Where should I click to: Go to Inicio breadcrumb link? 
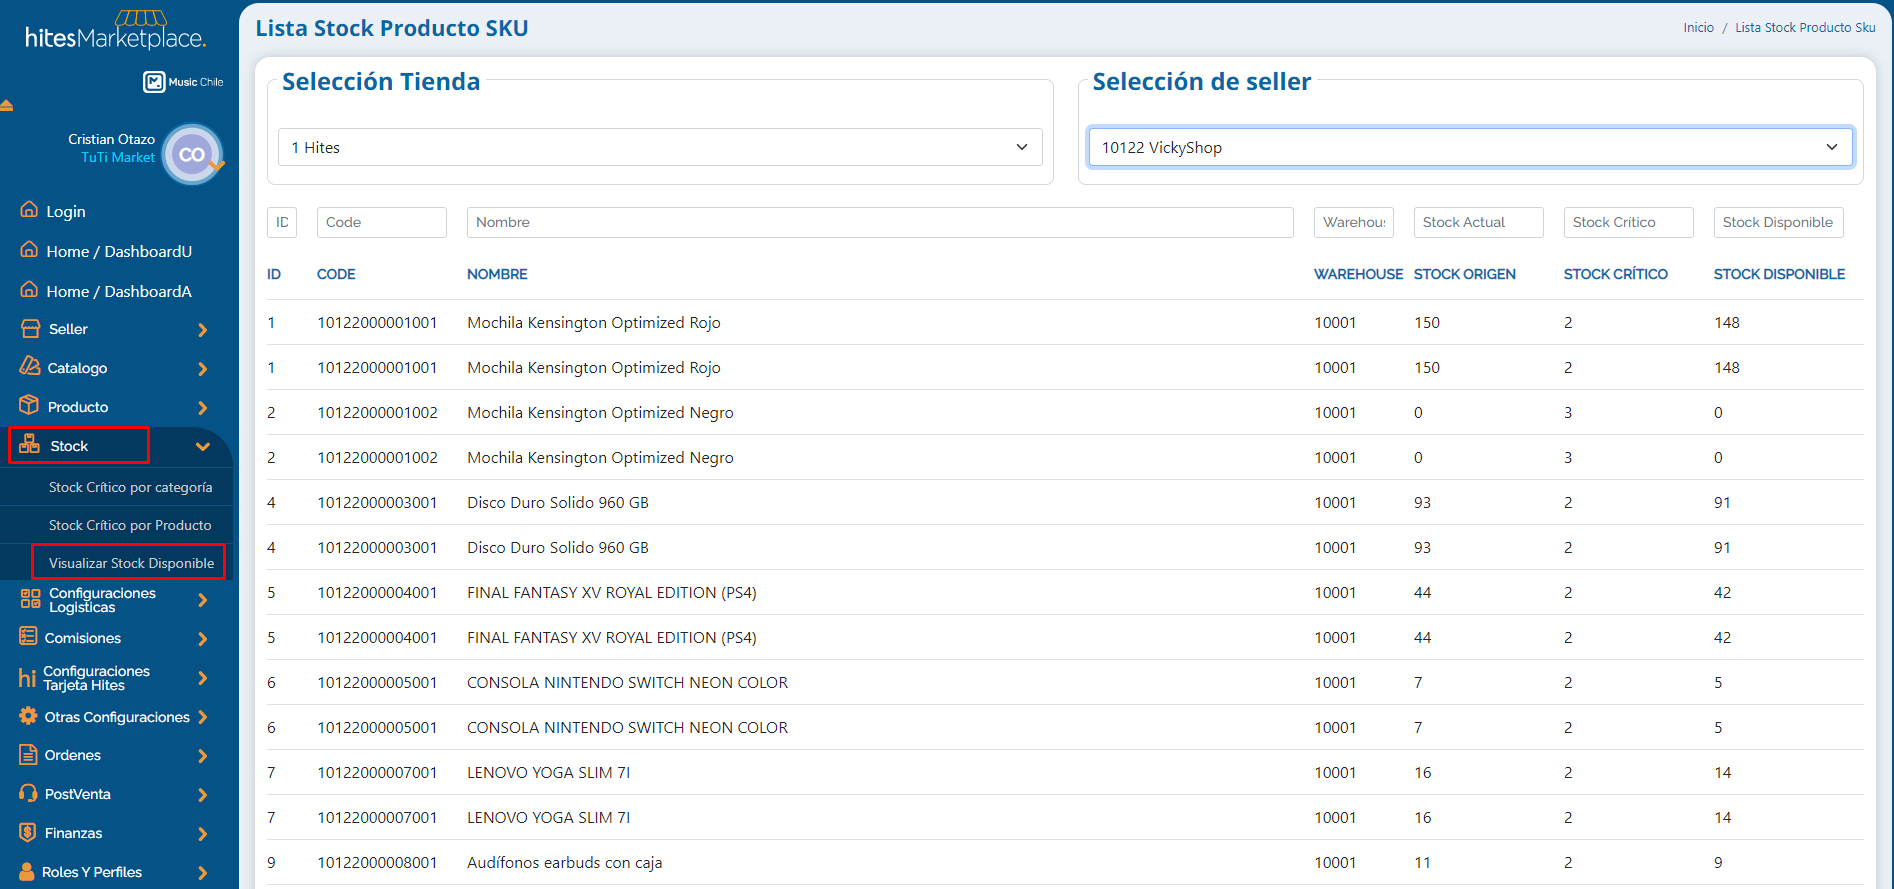[x=1698, y=28]
